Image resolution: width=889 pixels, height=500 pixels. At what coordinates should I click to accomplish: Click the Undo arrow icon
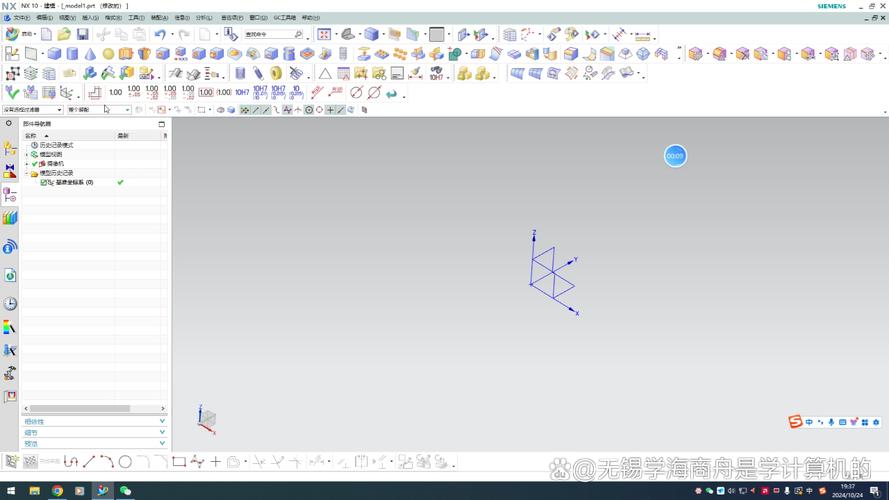pos(159,34)
